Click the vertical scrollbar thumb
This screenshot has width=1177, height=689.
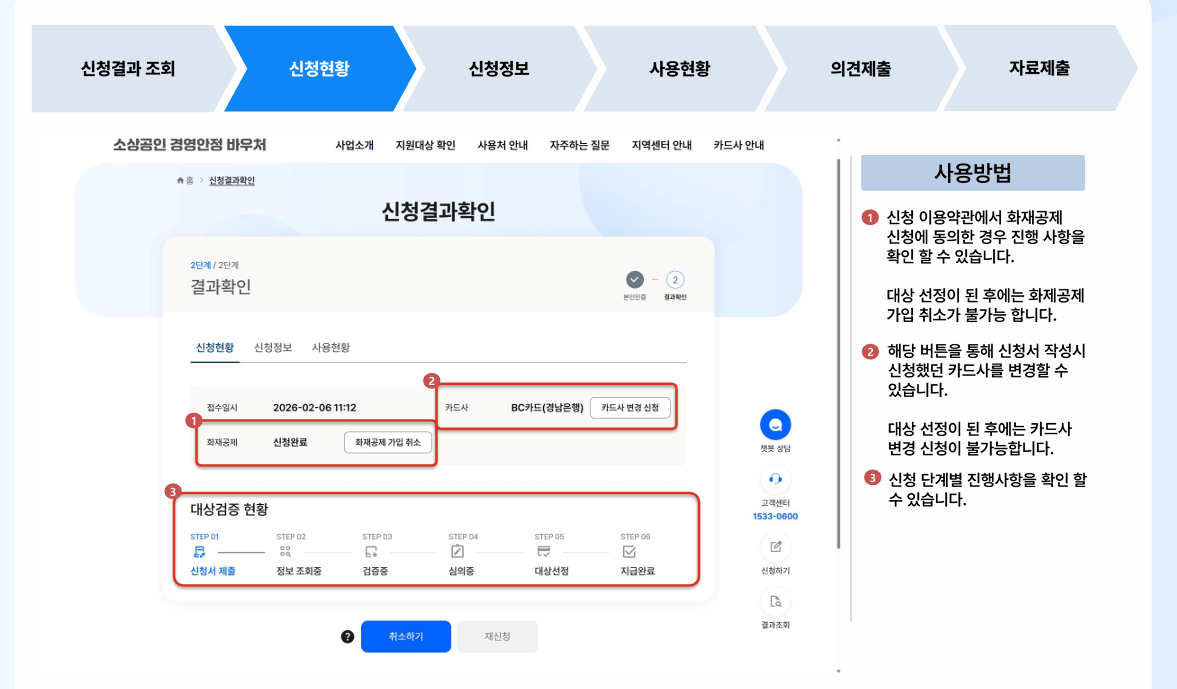[x=838, y=353]
